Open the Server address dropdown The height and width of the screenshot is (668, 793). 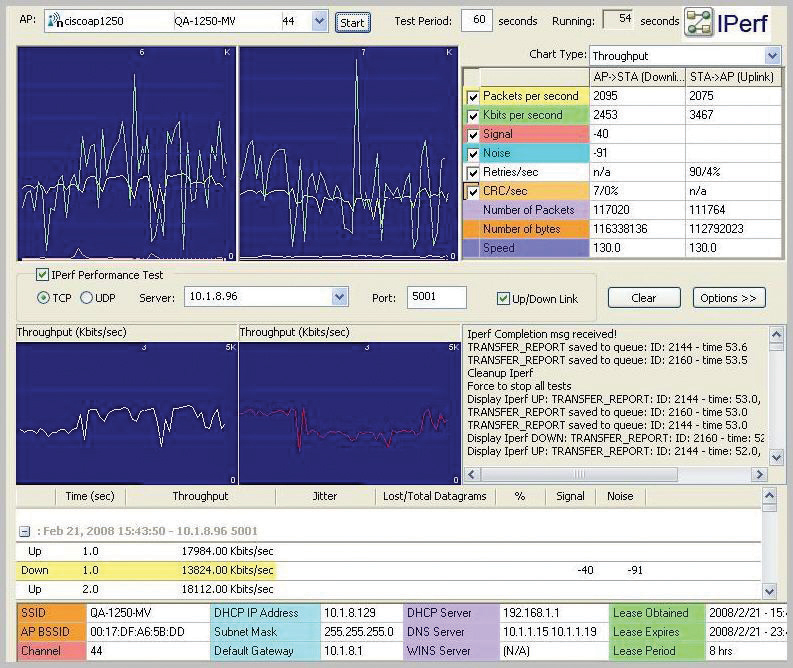click(x=339, y=297)
